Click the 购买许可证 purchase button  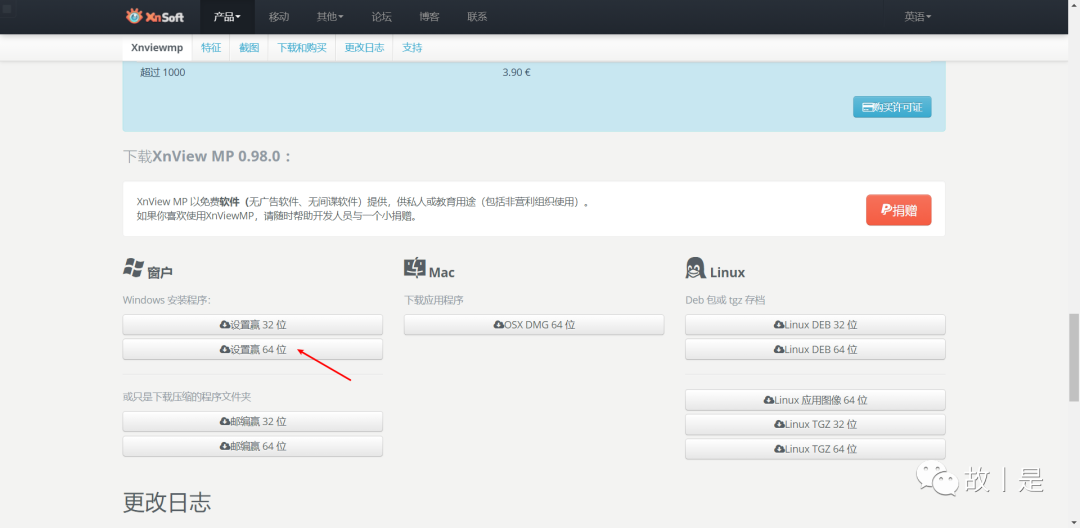pos(892,107)
